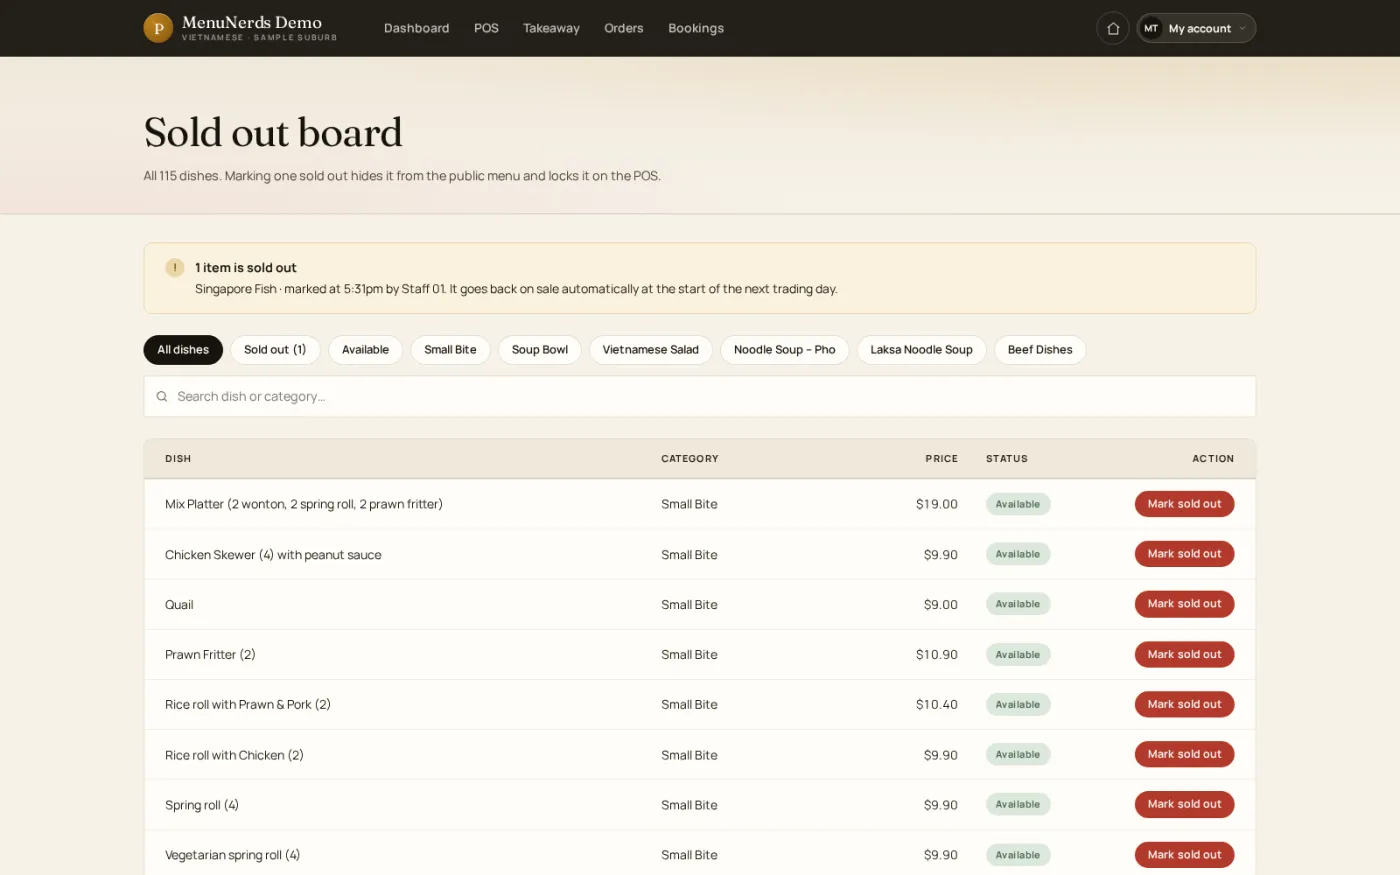Screen dimensions: 1400x875
Task: Click the STATUS column header
Action: pos(1007,459)
